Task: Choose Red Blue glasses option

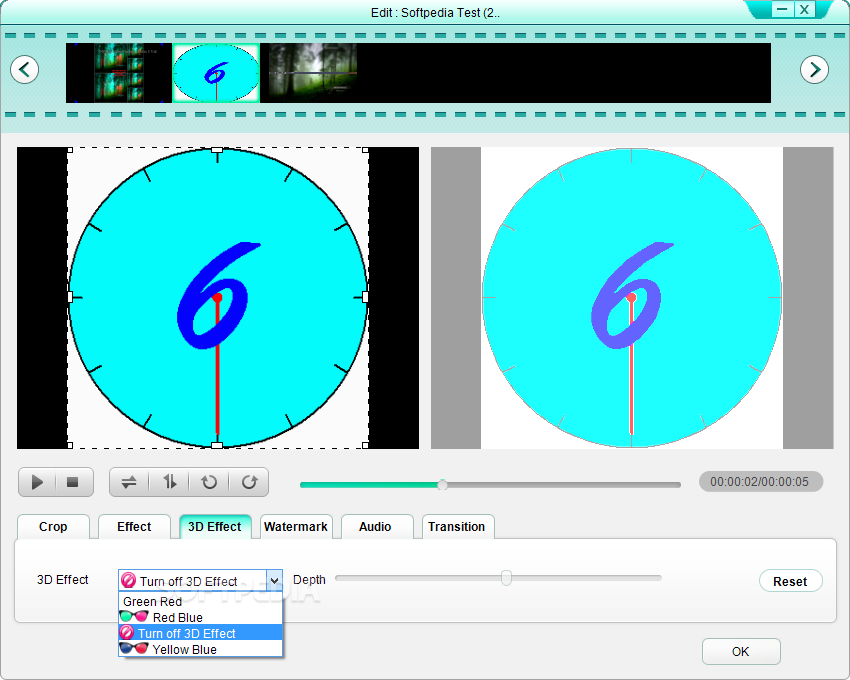Action: [201, 617]
